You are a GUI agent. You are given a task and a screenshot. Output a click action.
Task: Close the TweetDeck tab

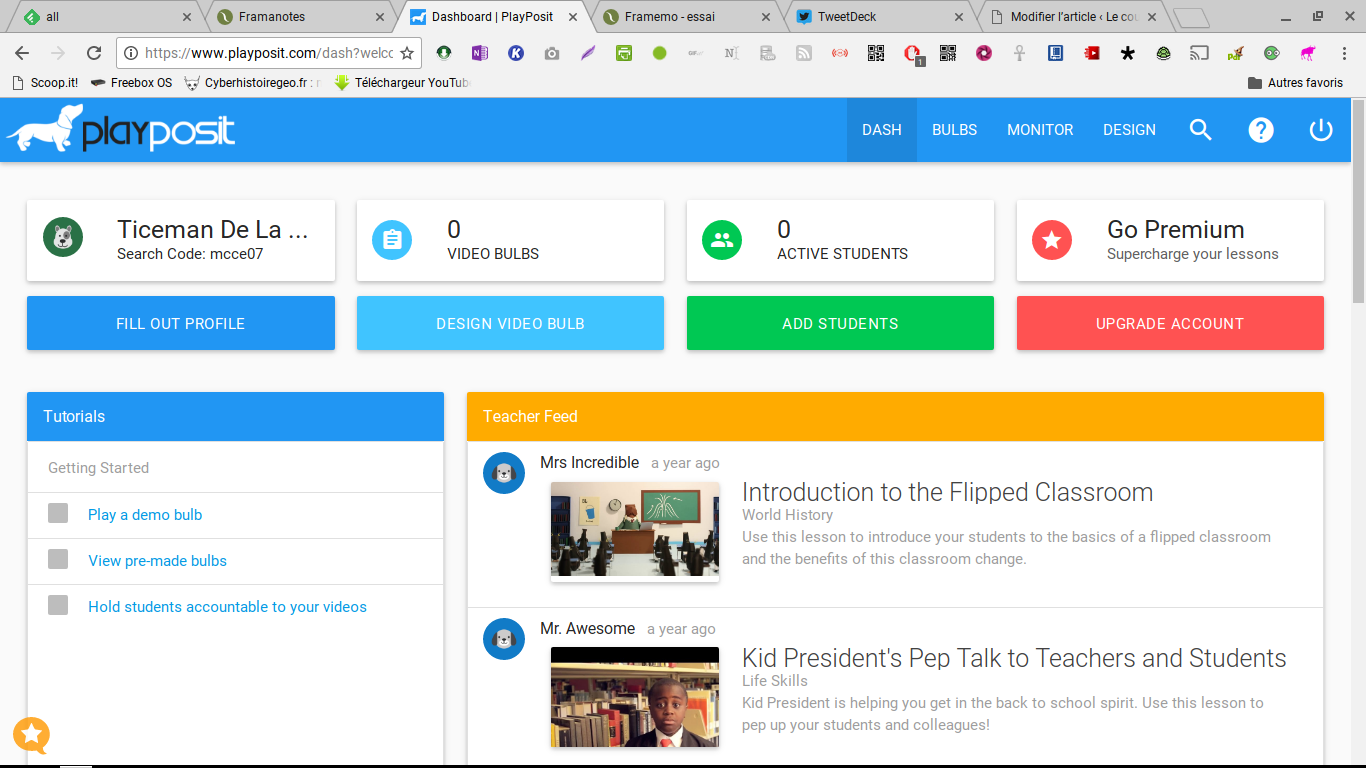tap(959, 17)
